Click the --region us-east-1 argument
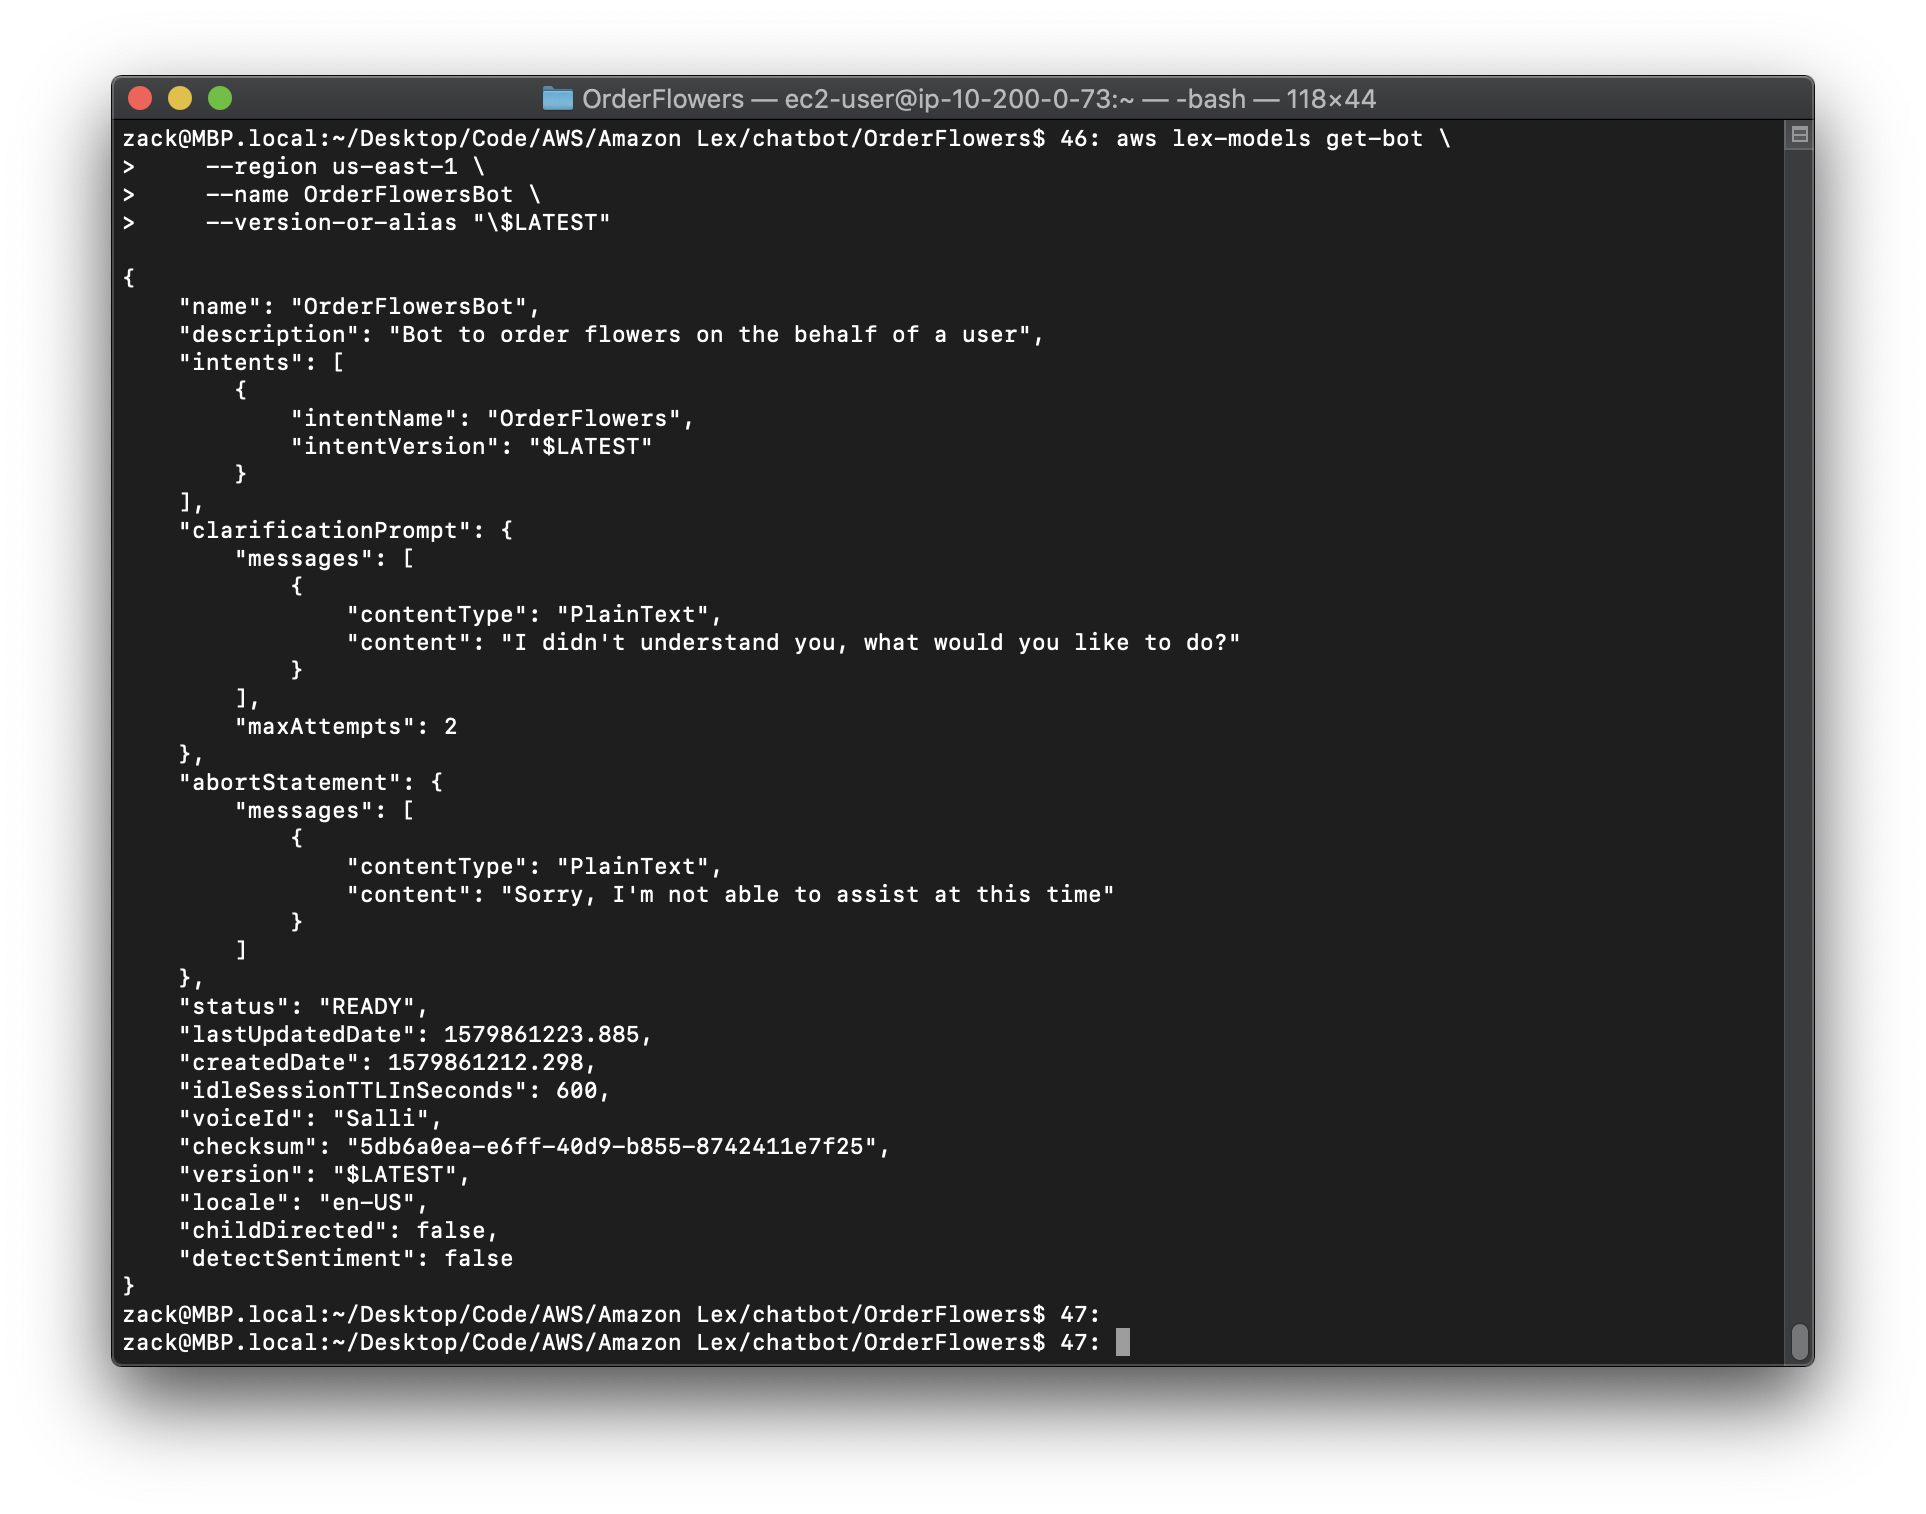The image size is (1926, 1514). (x=332, y=167)
